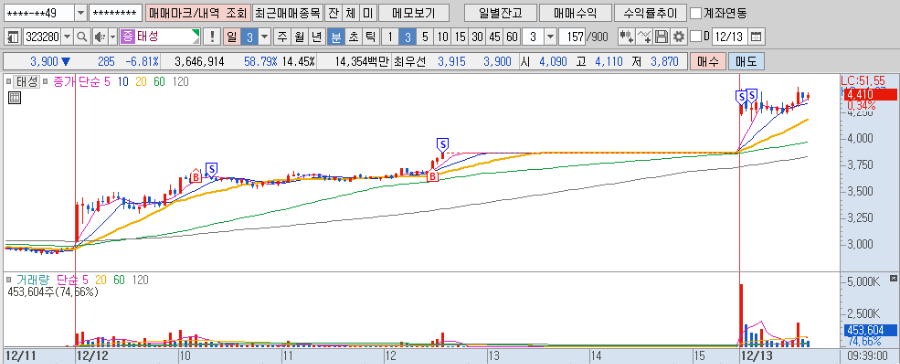The height and width of the screenshot is (364, 900).
Task: Click the second S sell marker on 12/13
Action: click(x=752, y=95)
